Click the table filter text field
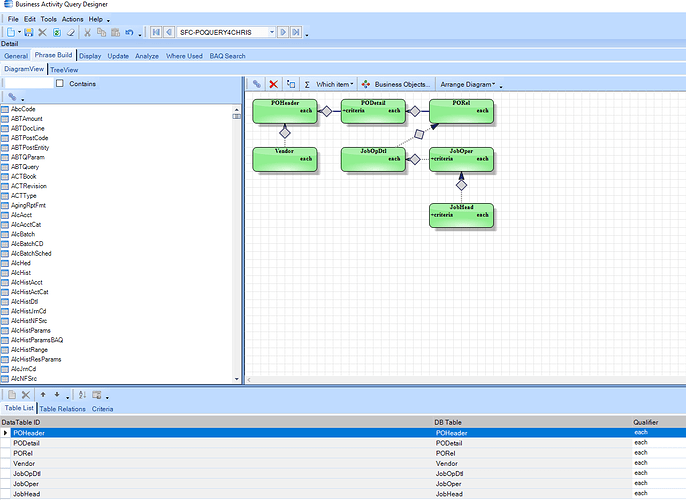Viewport: 686px width, 500px height. click(29, 83)
